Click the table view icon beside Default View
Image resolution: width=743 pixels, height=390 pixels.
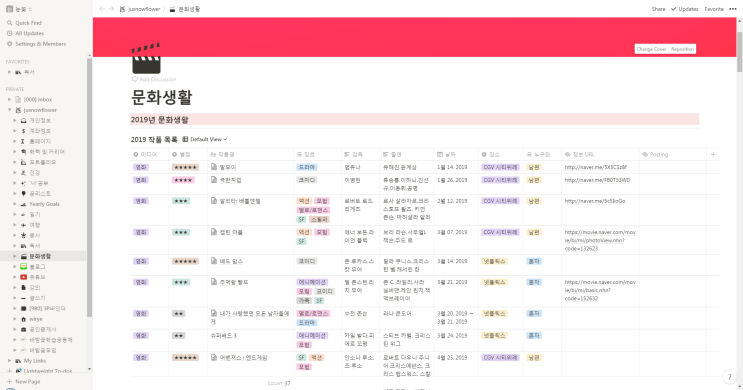185,139
